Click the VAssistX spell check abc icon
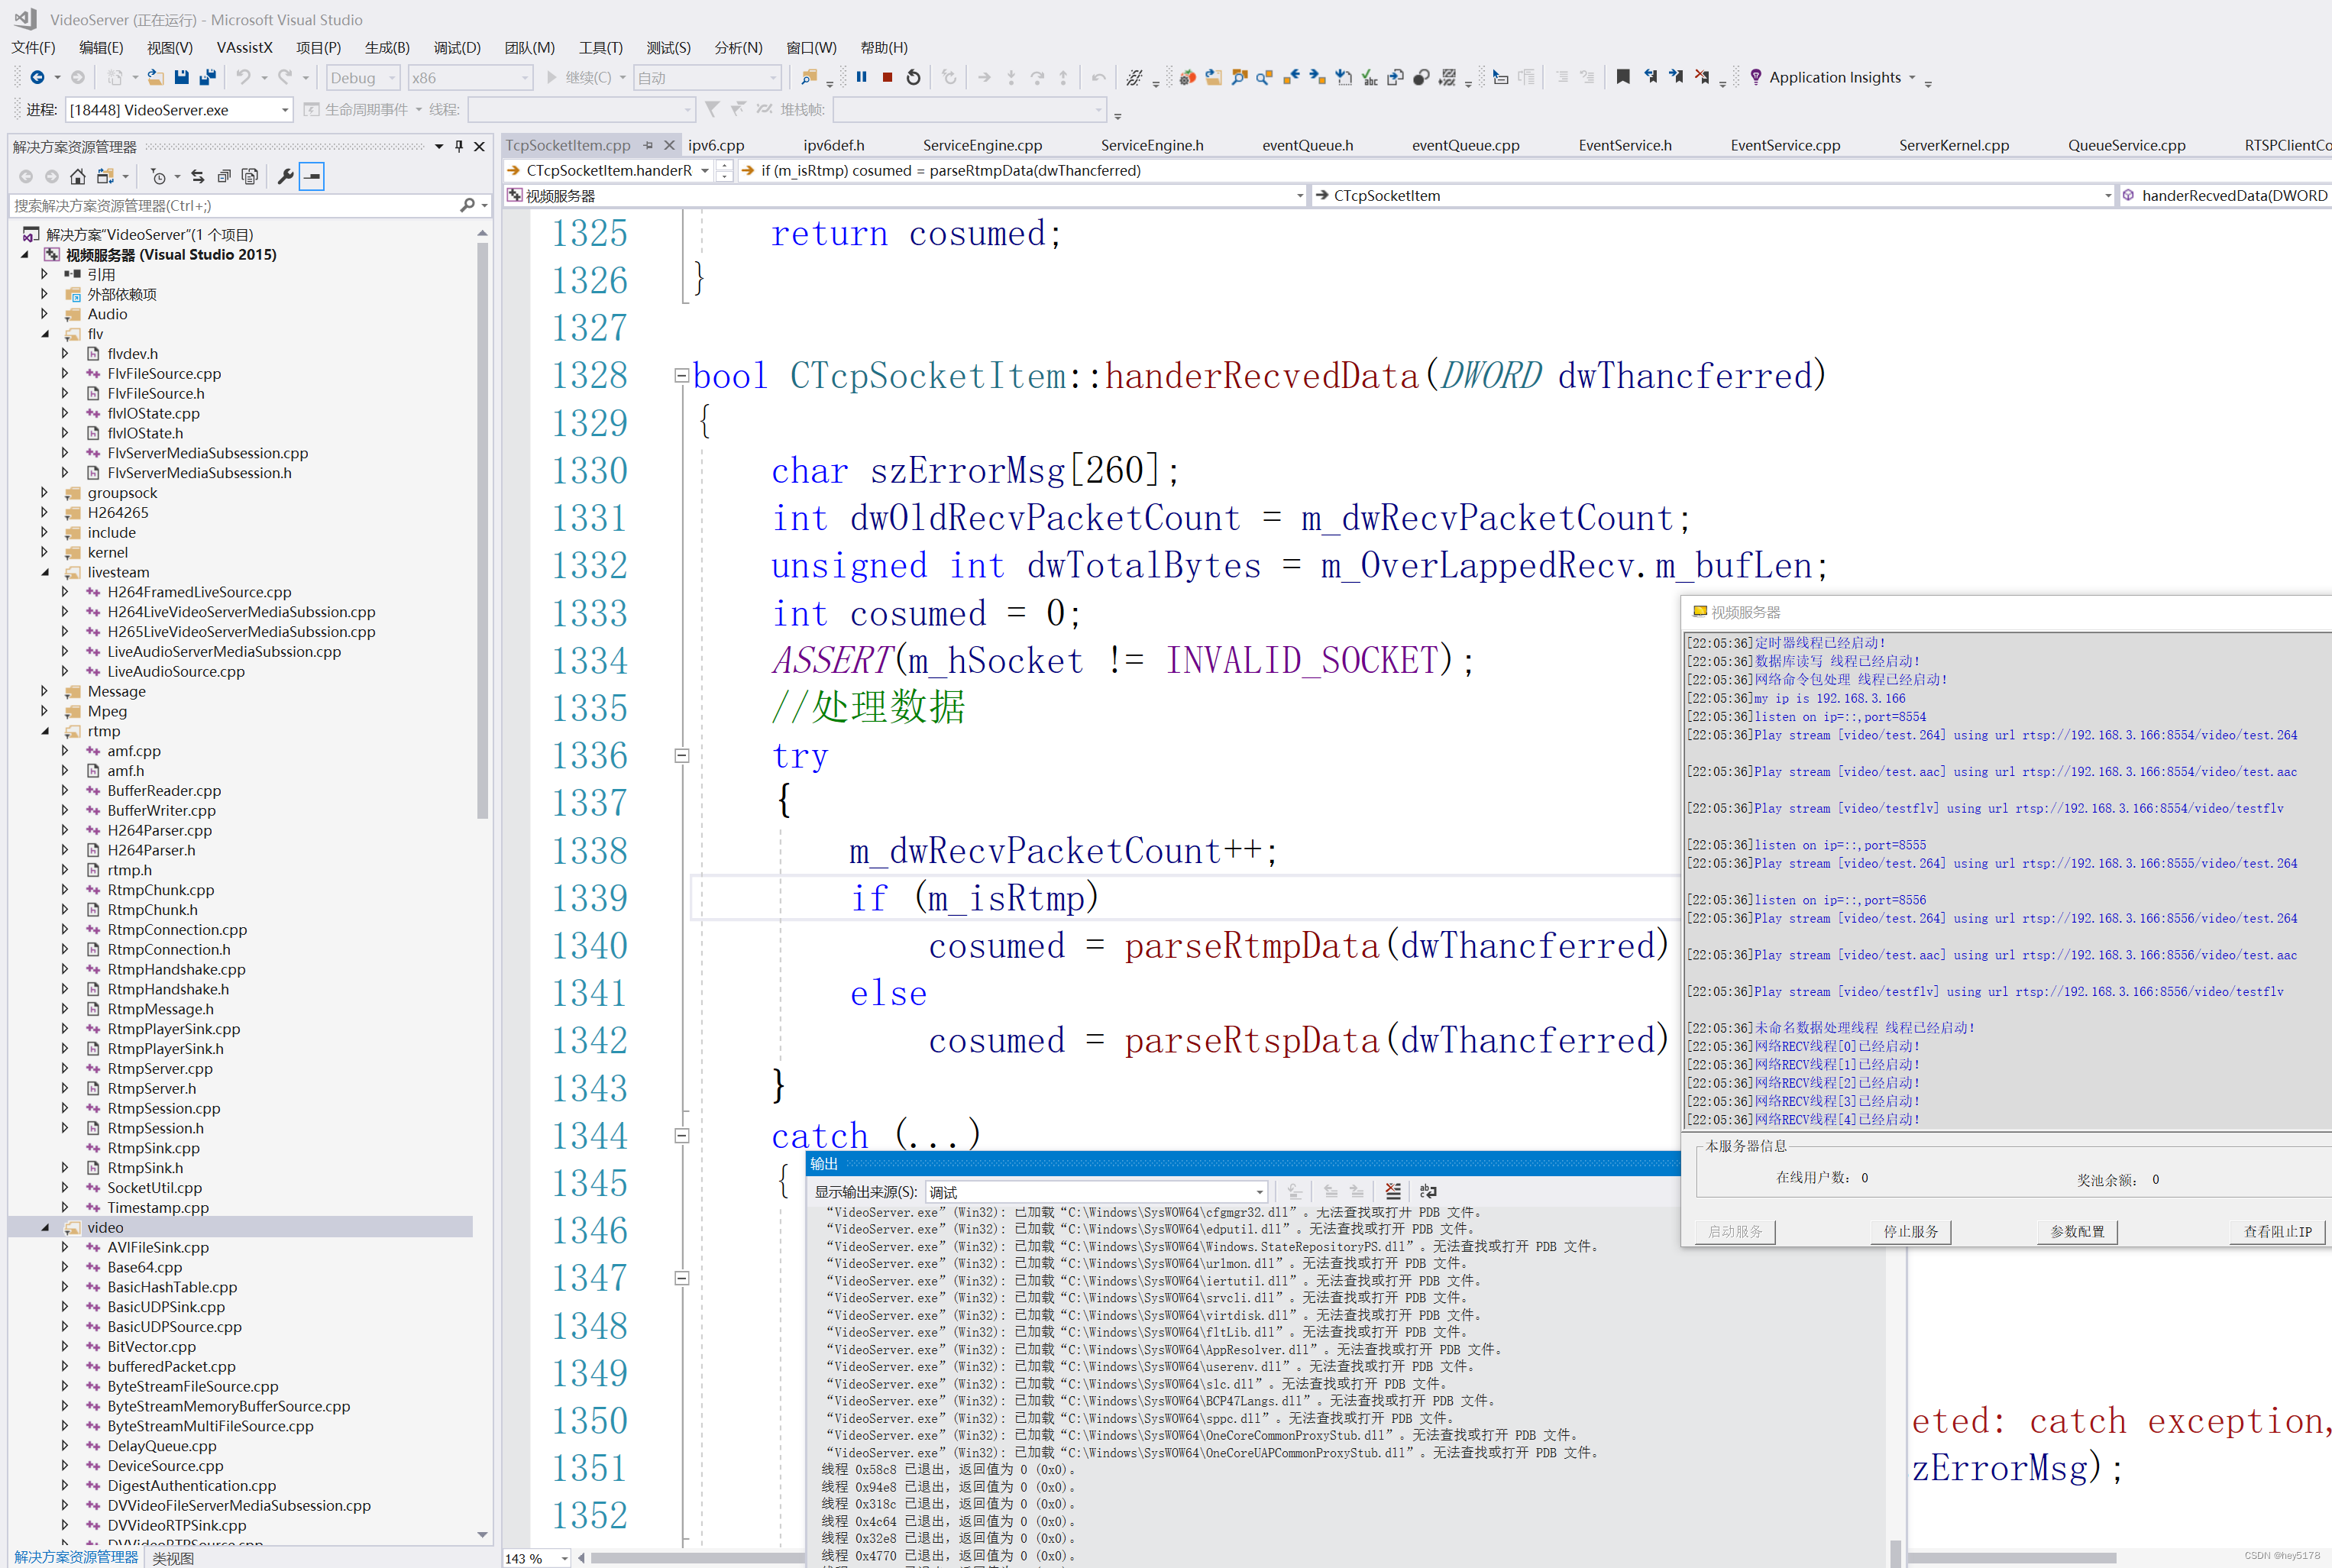Image resolution: width=2332 pixels, height=1568 pixels. [x=1370, y=77]
